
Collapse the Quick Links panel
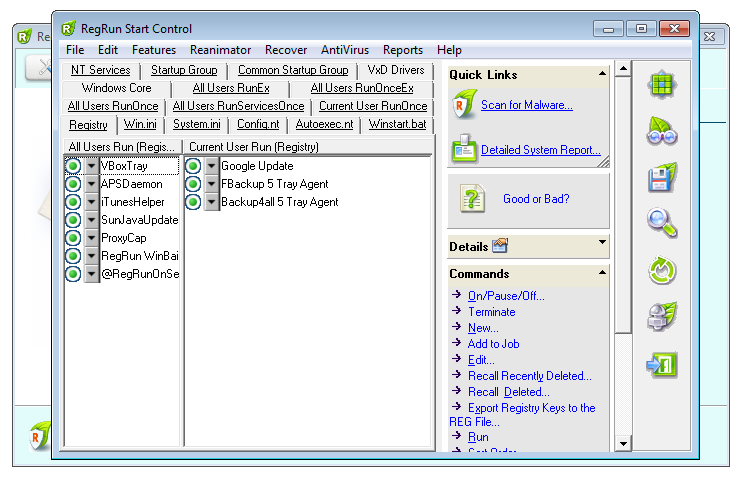602,74
